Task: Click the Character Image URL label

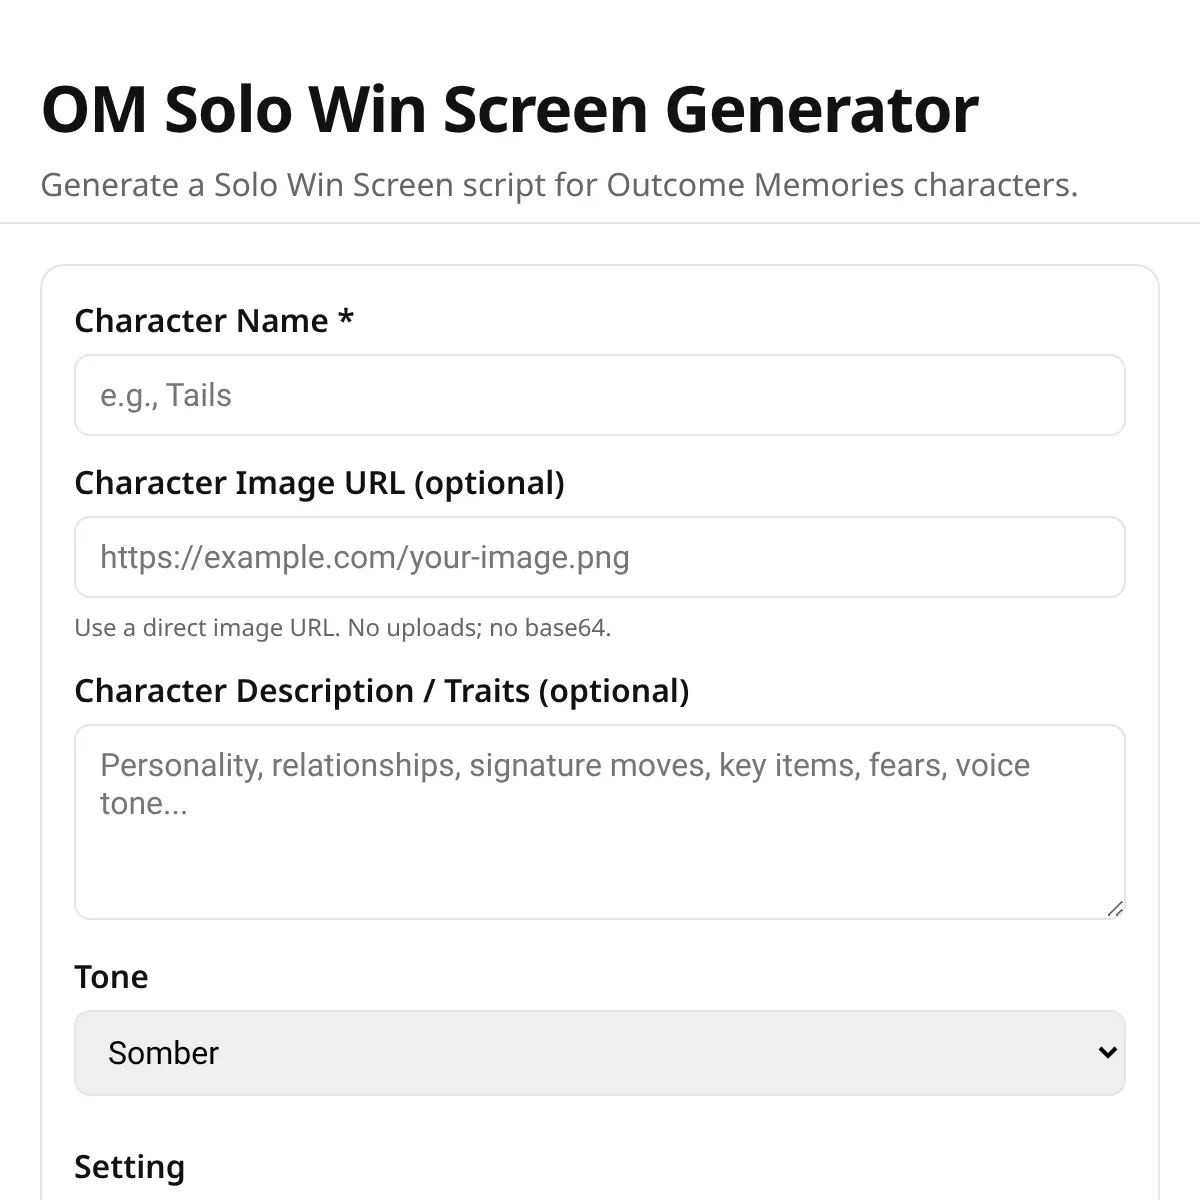Action: (x=319, y=483)
